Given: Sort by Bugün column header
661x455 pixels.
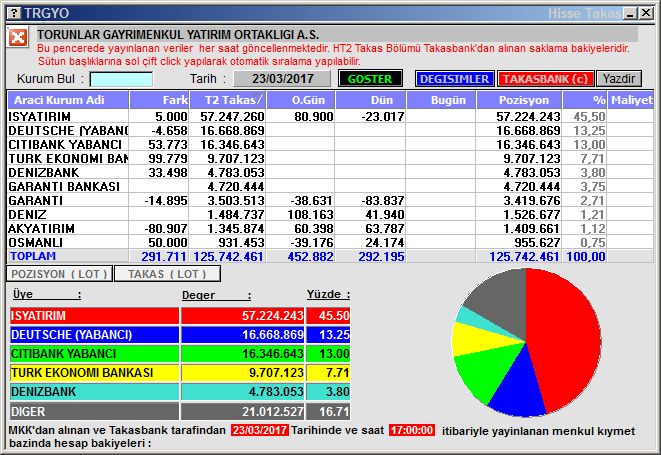Looking at the screenshot, I should click(441, 100).
